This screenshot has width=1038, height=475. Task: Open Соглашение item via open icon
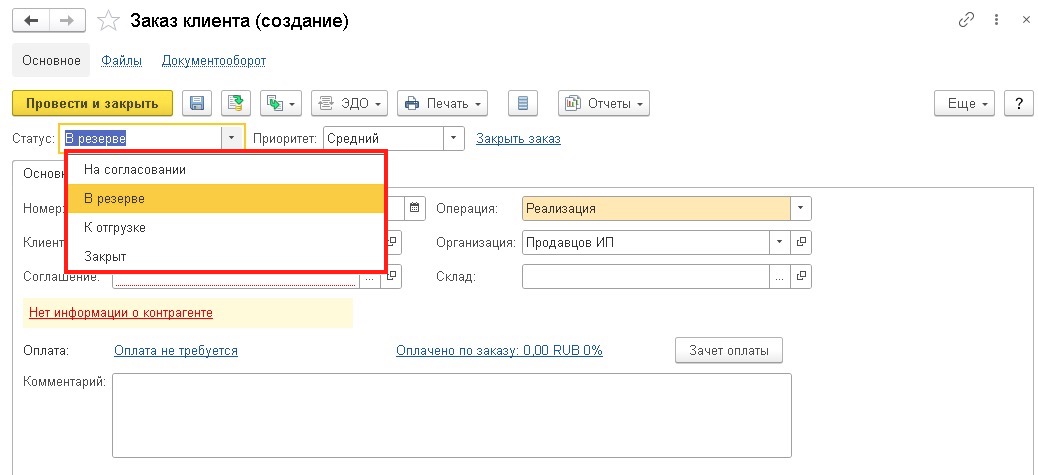pyautogui.click(x=392, y=277)
